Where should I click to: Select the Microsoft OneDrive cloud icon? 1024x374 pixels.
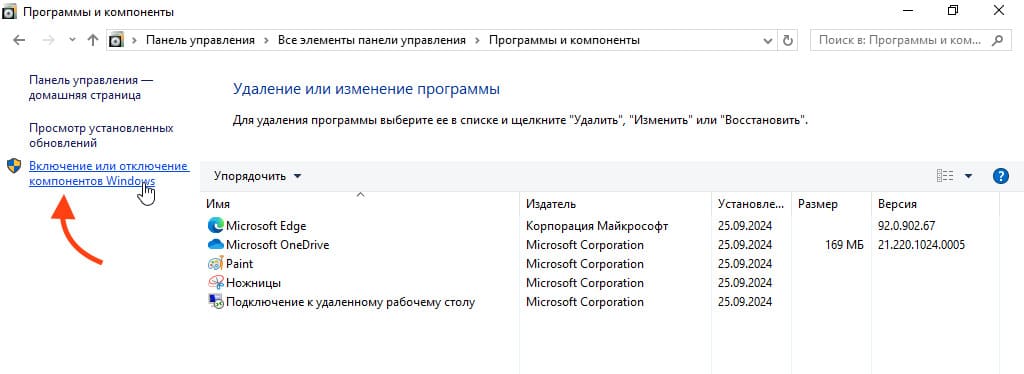click(x=215, y=245)
